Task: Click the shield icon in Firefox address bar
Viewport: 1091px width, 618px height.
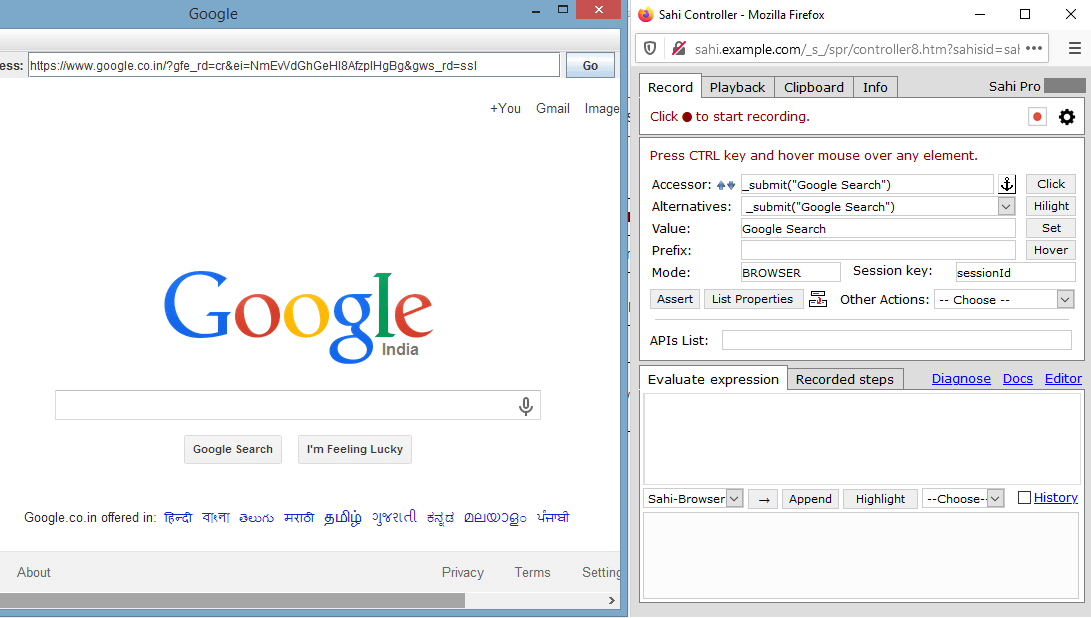Action: tap(650, 48)
